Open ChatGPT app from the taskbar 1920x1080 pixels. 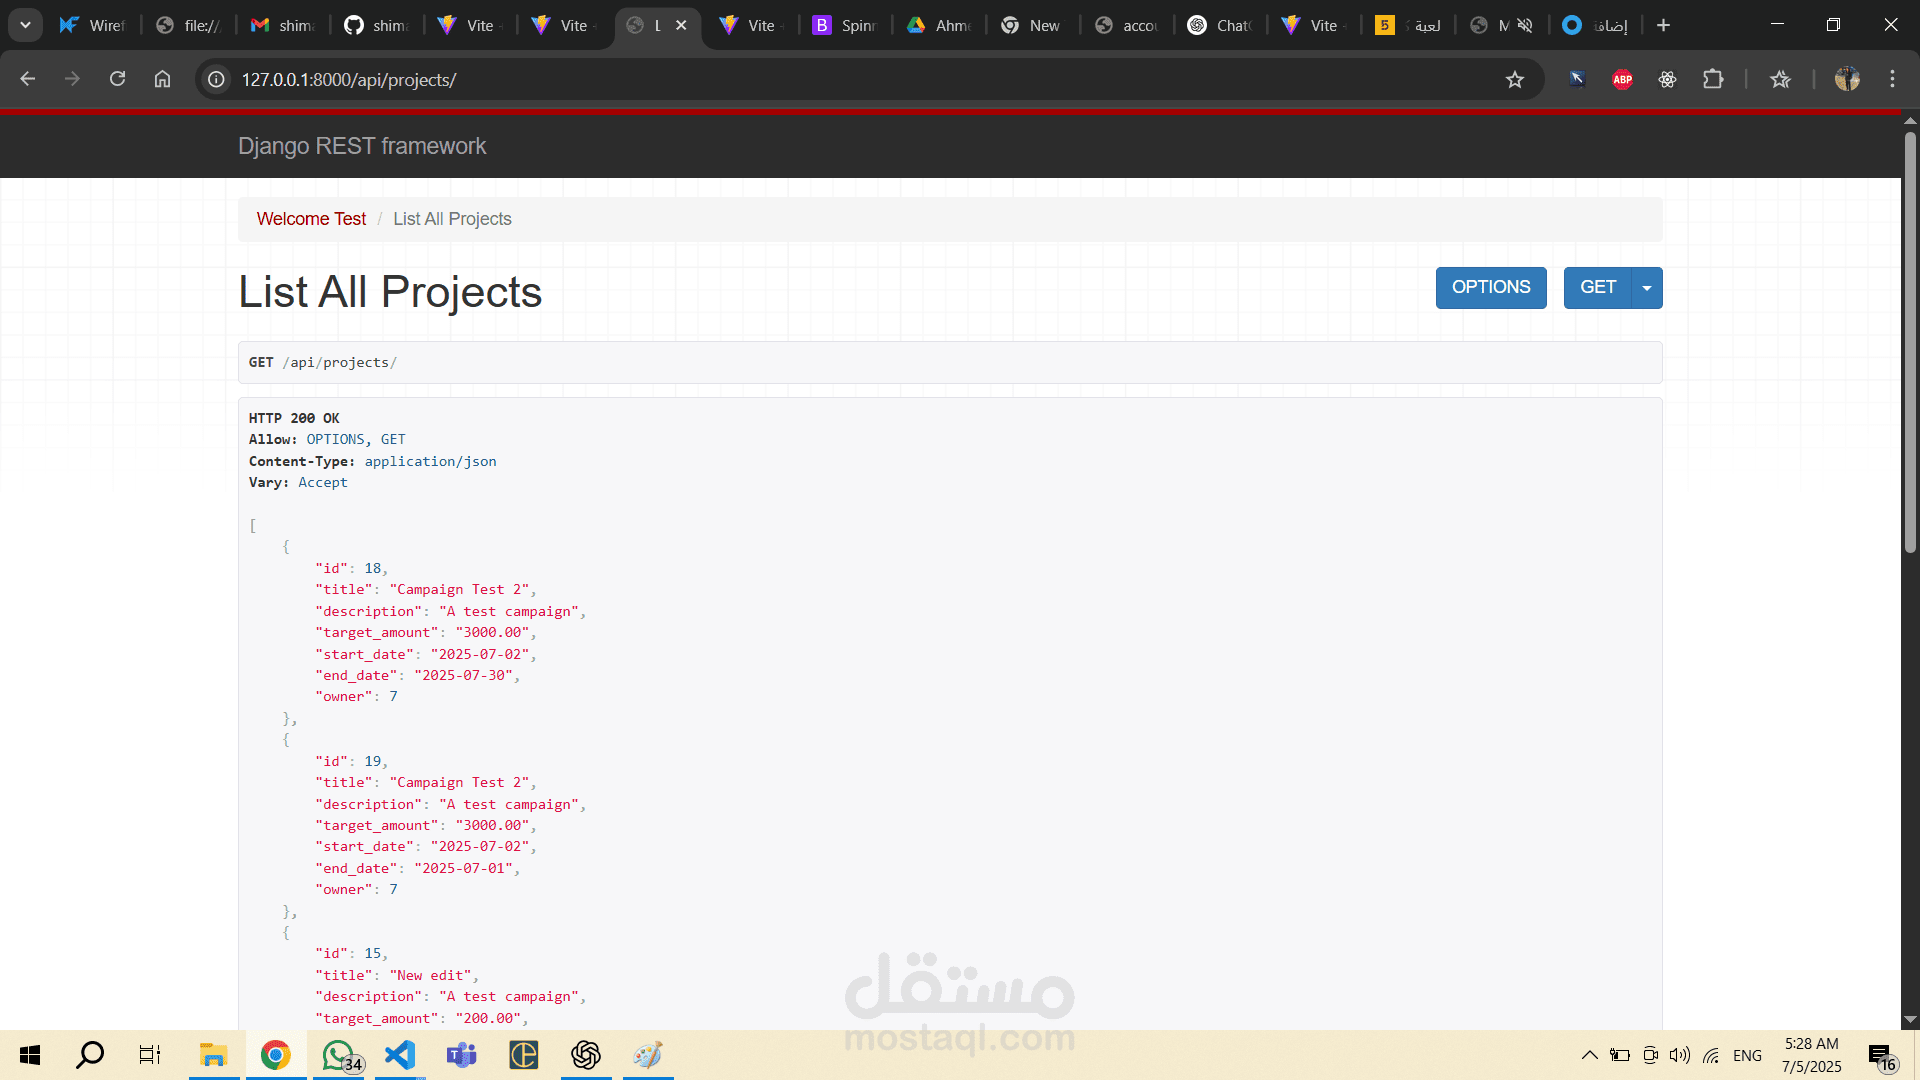point(586,1055)
